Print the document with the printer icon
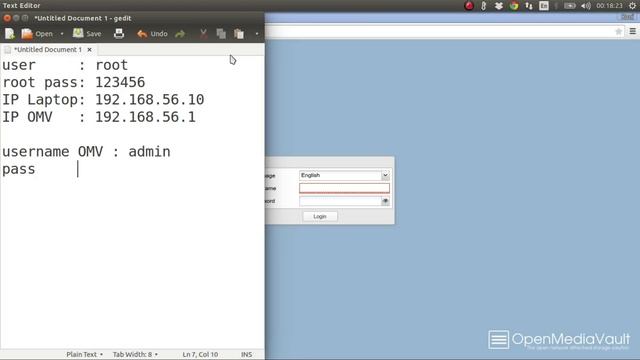Screen dimensions: 640x360 pyautogui.click(x=119, y=33)
